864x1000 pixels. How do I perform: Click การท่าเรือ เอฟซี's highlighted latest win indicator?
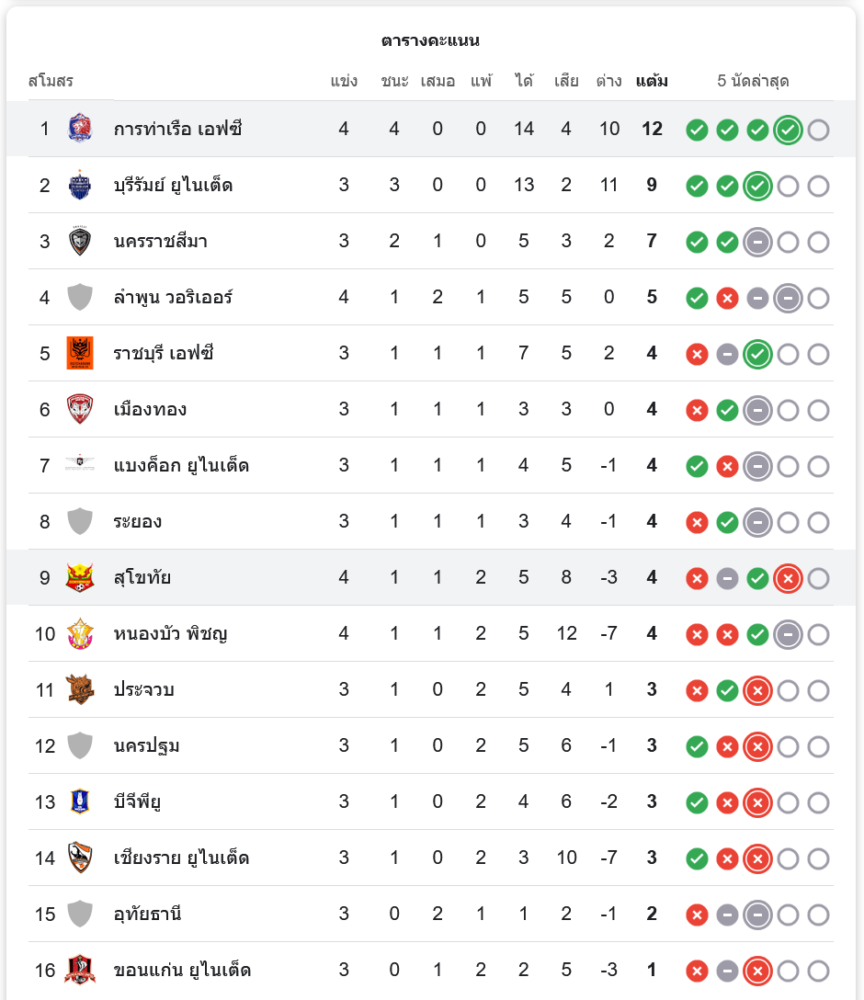click(x=788, y=129)
